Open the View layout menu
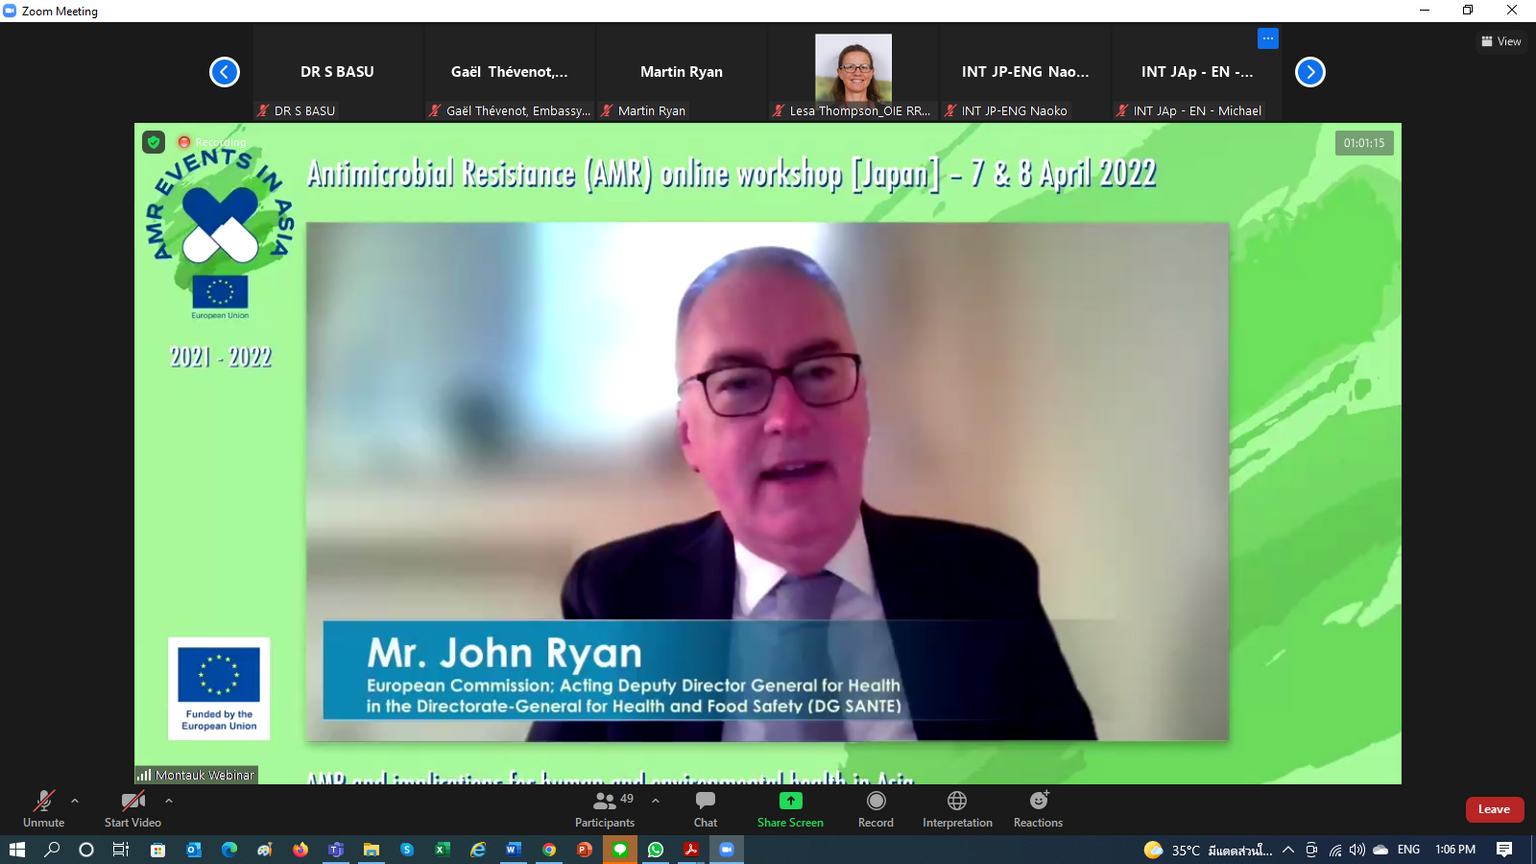 coord(1501,41)
